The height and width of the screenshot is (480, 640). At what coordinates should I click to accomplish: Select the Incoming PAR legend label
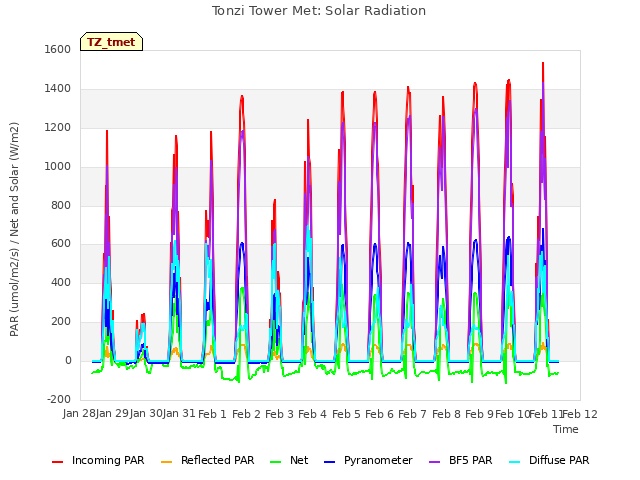(x=108, y=460)
